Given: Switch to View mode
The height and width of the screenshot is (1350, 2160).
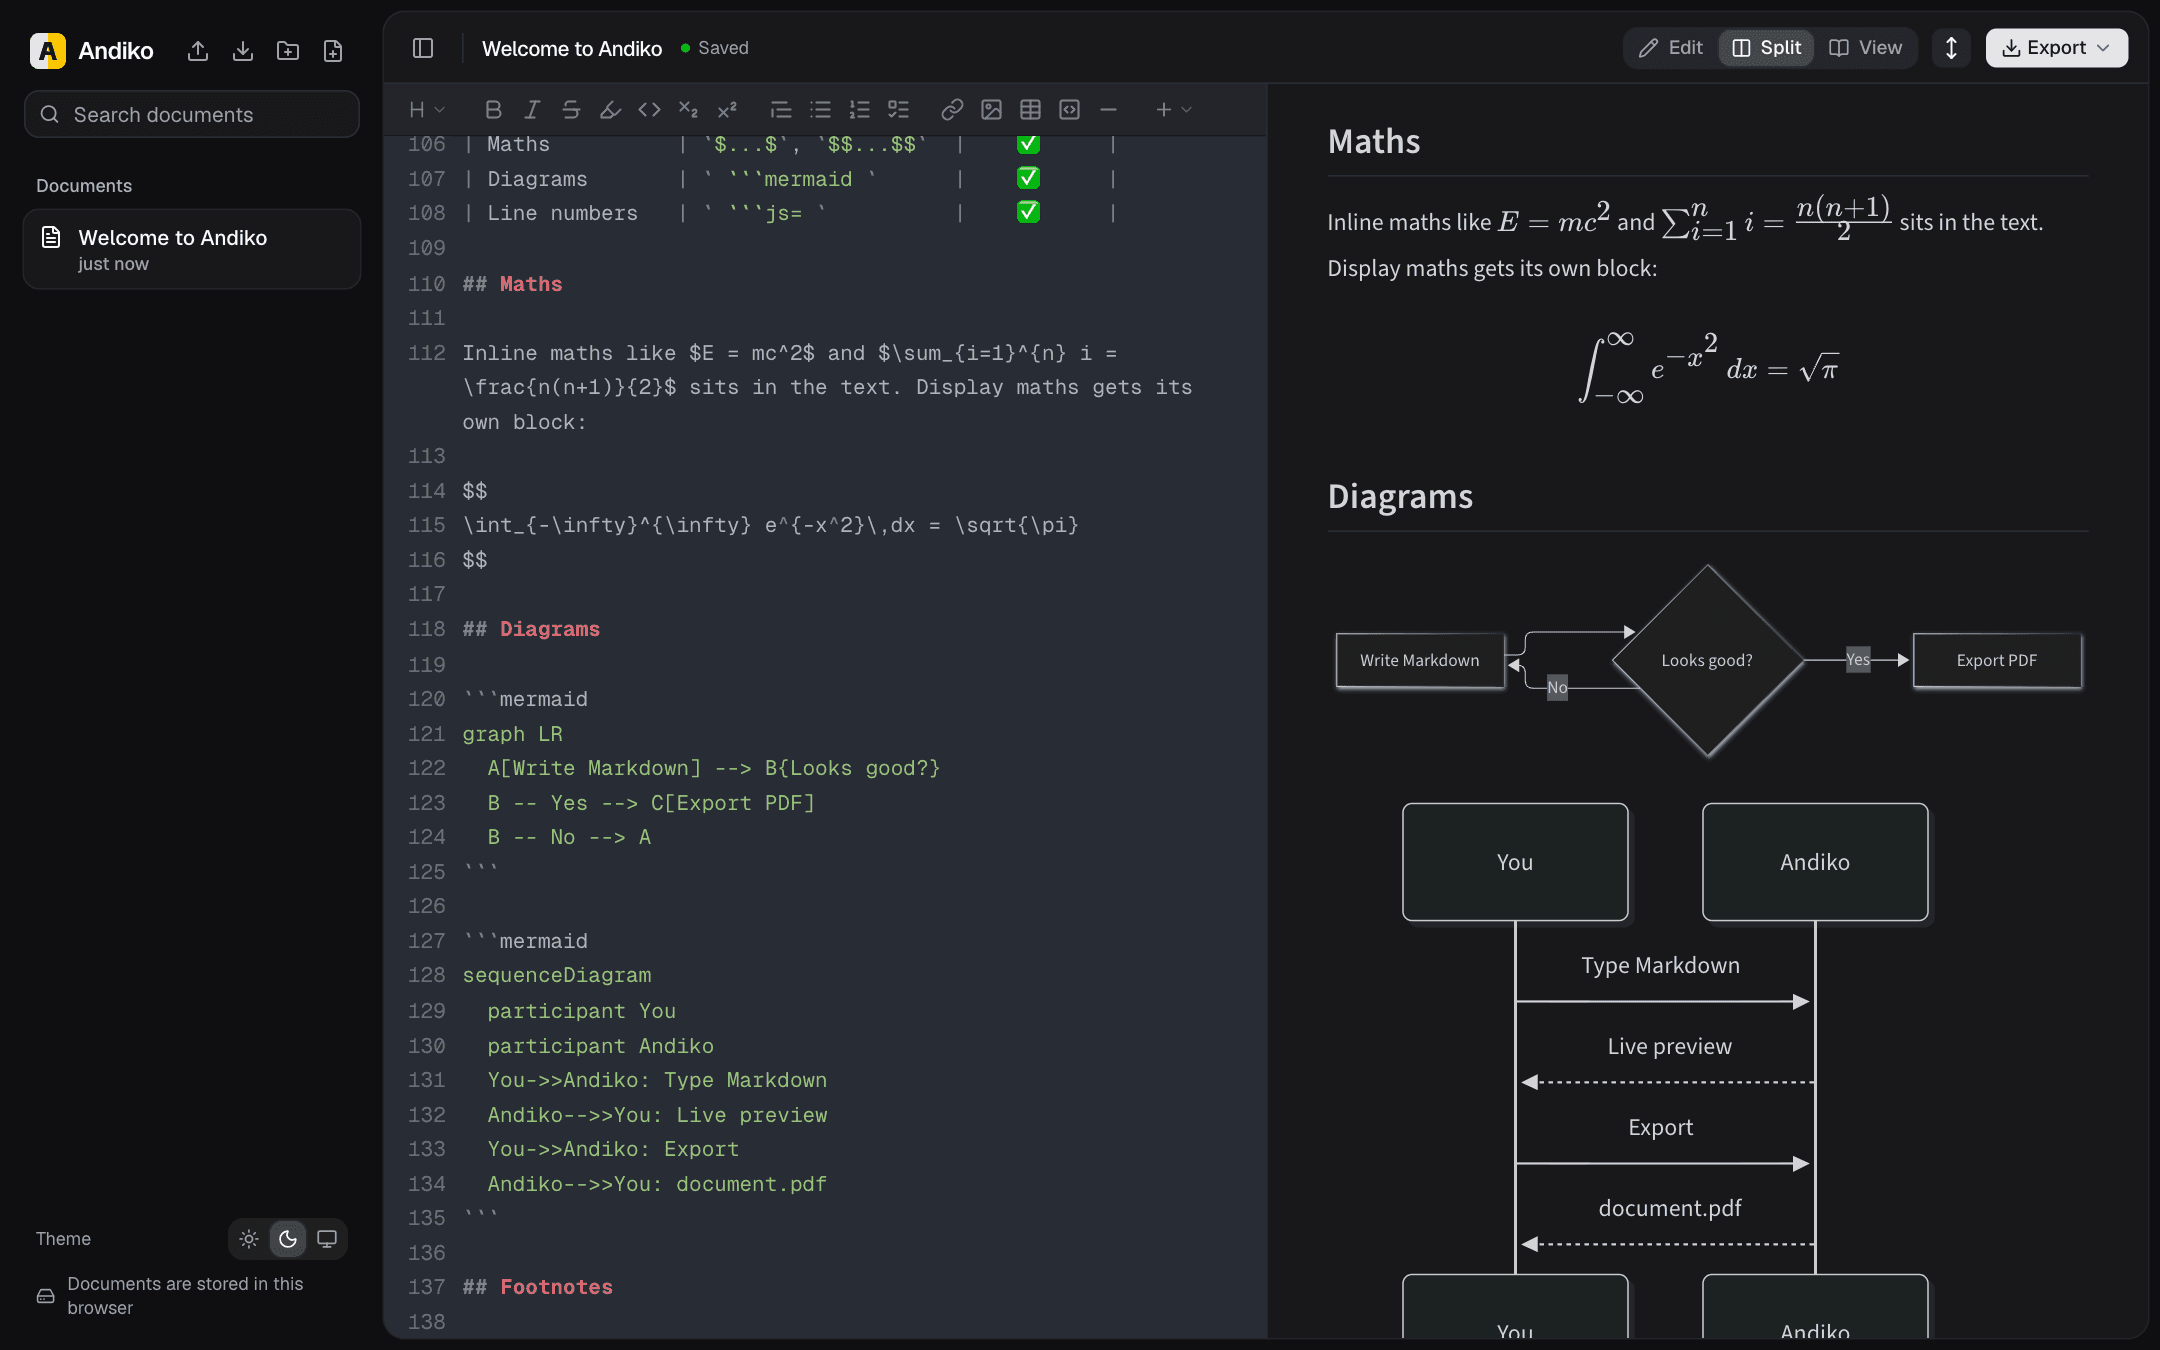Looking at the screenshot, I should coord(1865,48).
